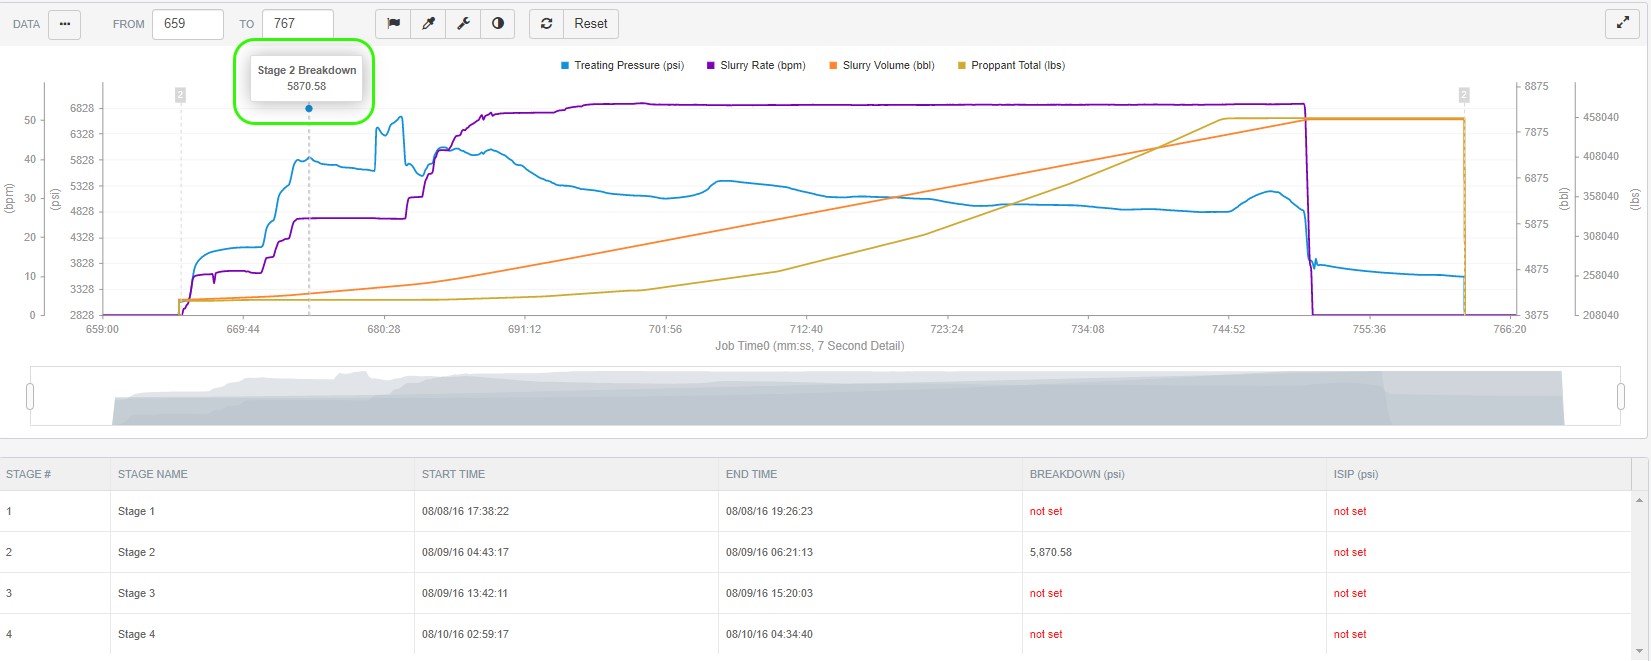The height and width of the screenshot is (661, 1651).
Task: Toggle the half-circle contrast icon
Action: click(498, 24)
